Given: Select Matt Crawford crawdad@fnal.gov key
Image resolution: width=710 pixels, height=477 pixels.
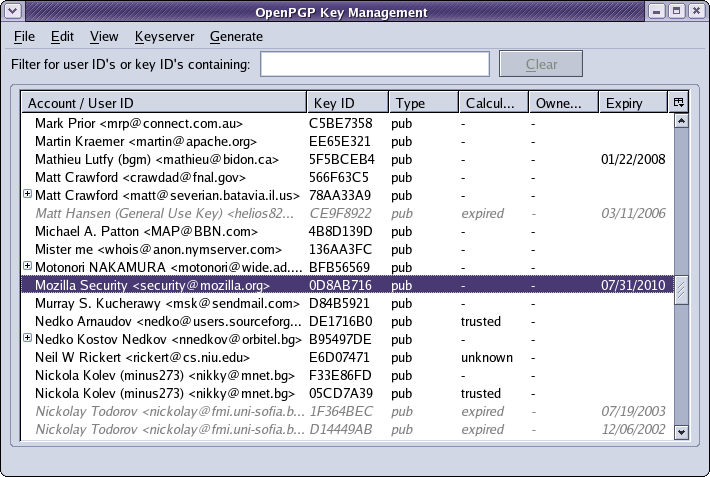Looking at the screenshot, I should point(347,177).
